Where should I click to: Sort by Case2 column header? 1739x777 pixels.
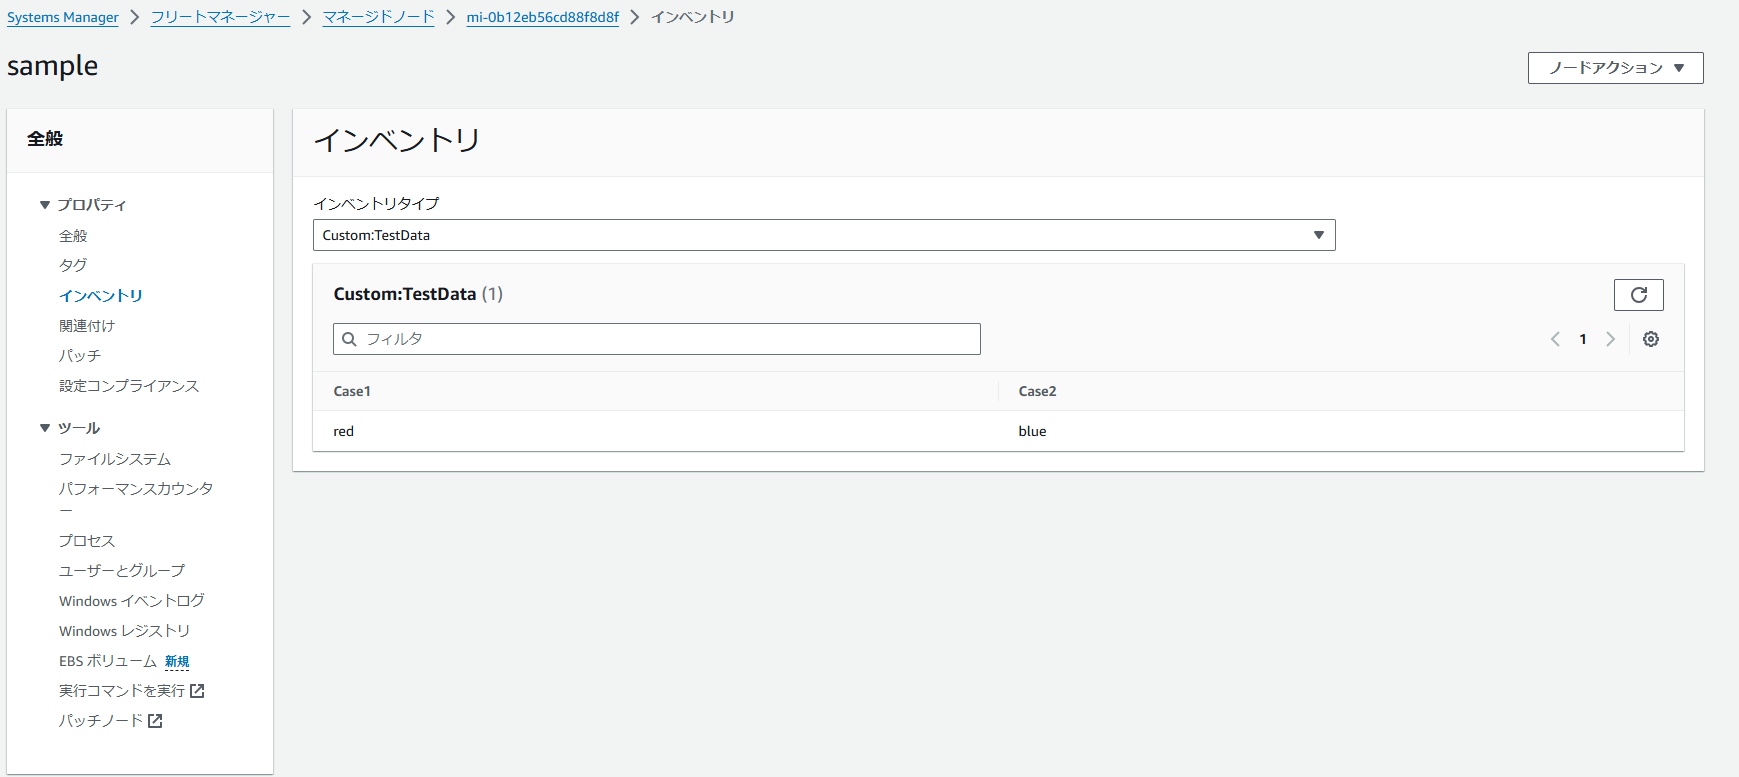tap(1037, 391)
